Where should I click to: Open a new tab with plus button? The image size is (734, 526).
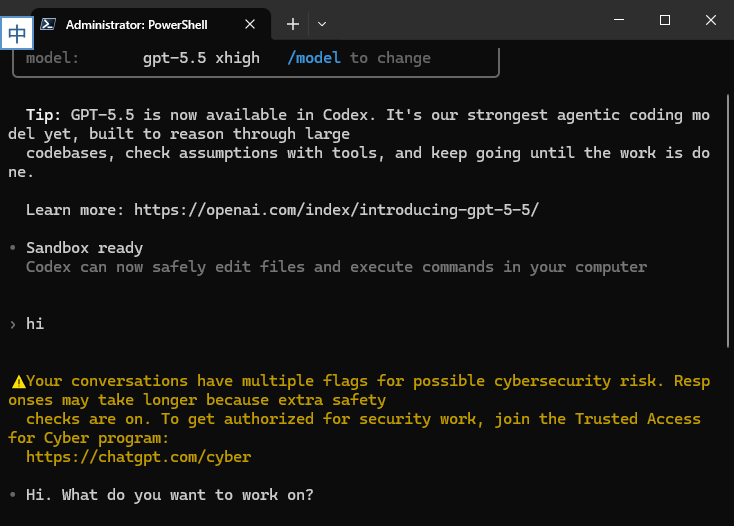[293, 24]
